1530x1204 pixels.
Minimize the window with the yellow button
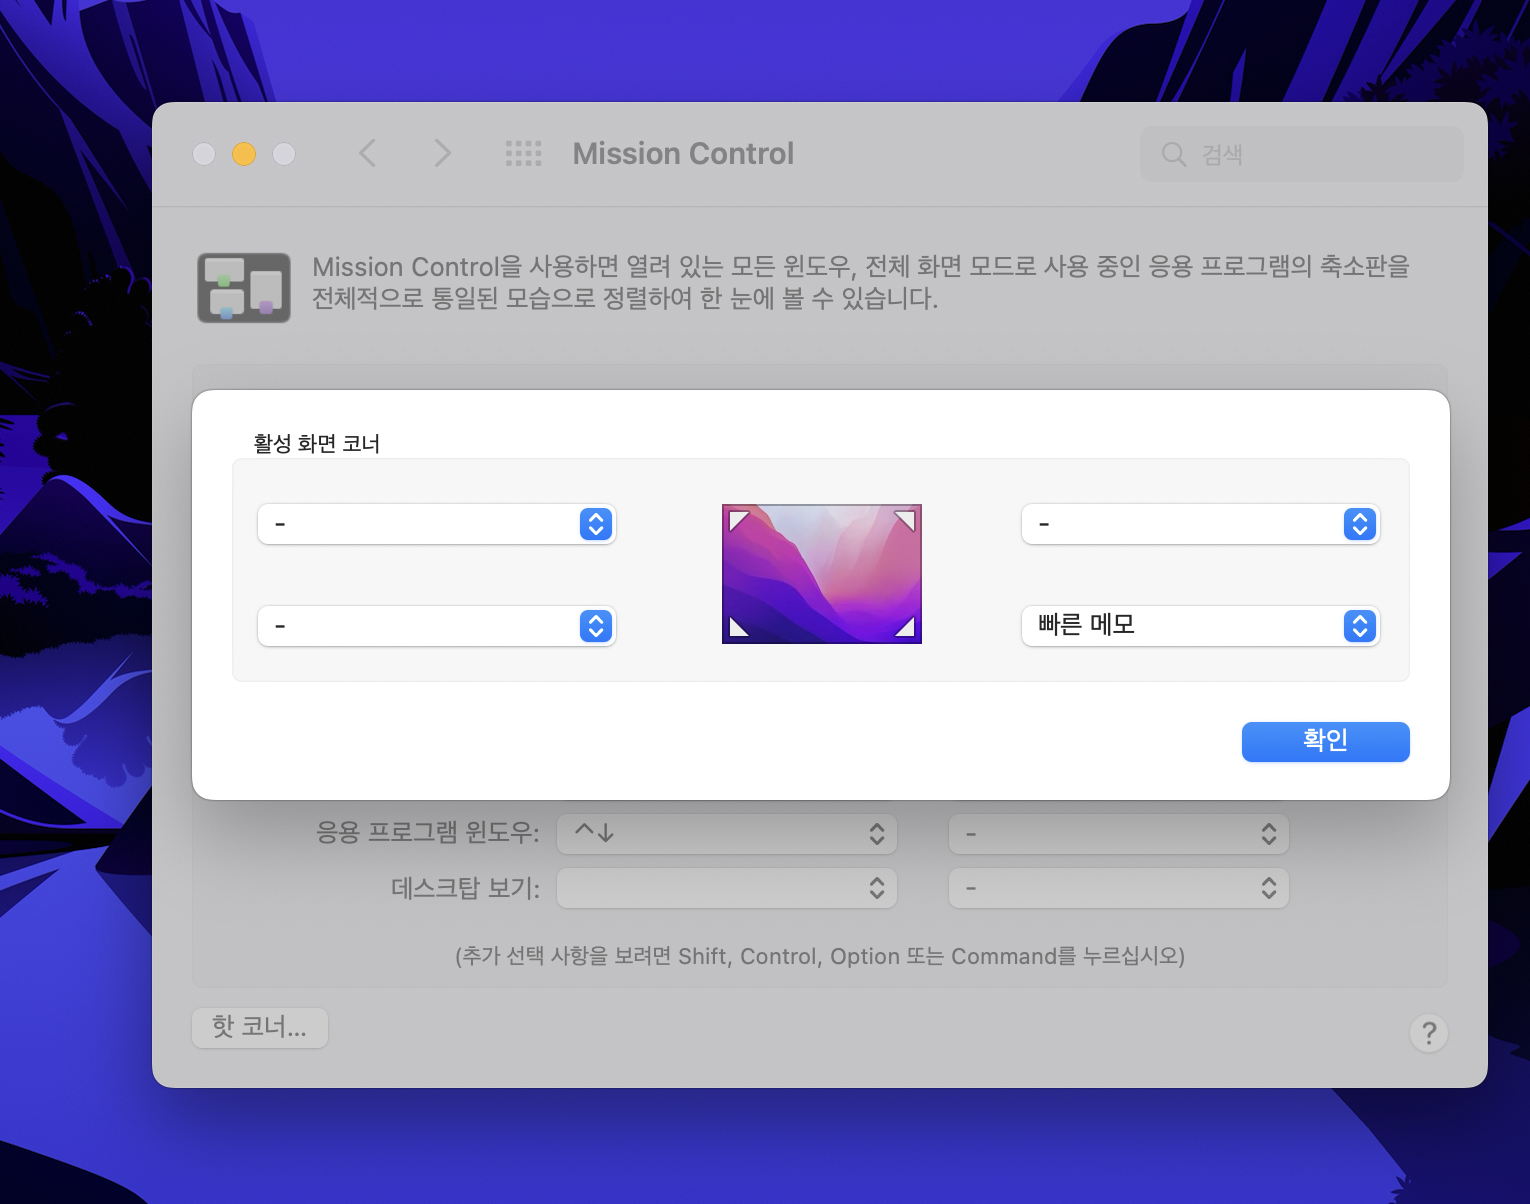tap(244, 153)
